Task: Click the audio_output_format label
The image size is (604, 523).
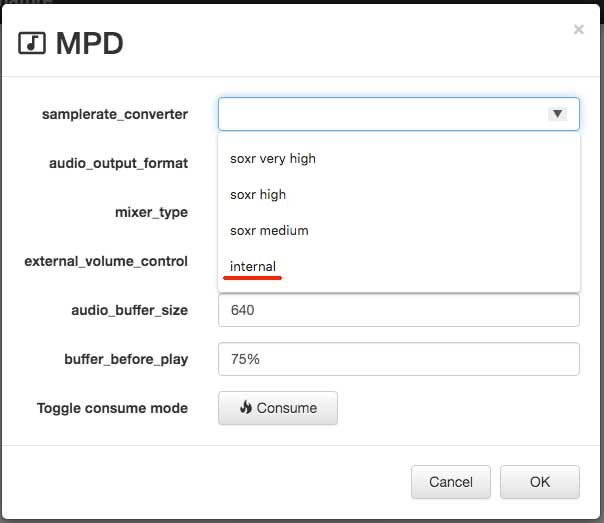Action: tap(118, 163)
